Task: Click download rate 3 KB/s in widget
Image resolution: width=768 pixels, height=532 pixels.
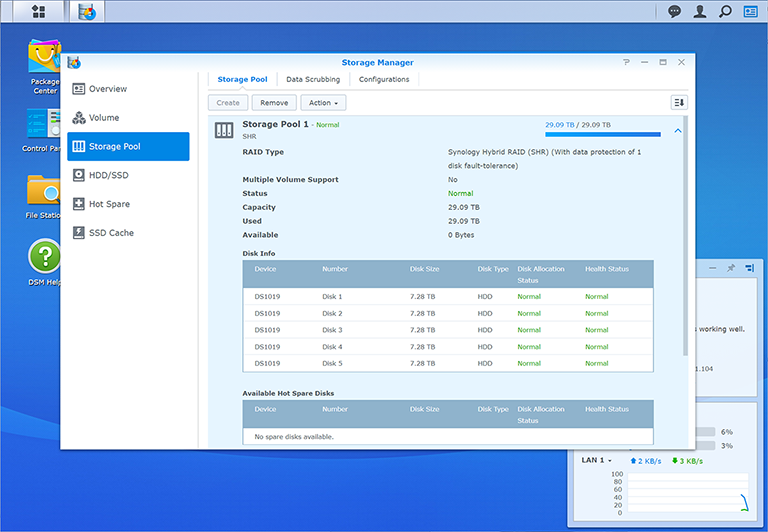Action: [687, 461]
